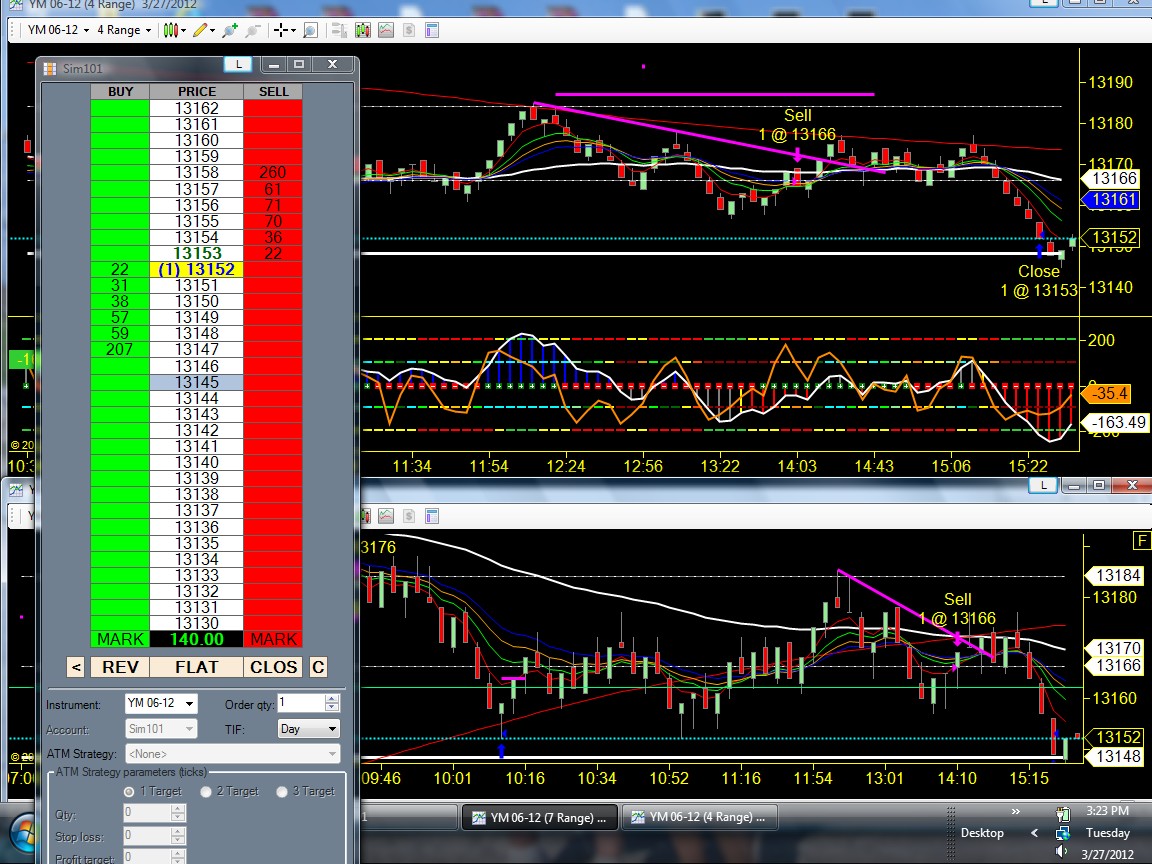Open properties icon in 7 Range chart toolbar

coord(432,516)
